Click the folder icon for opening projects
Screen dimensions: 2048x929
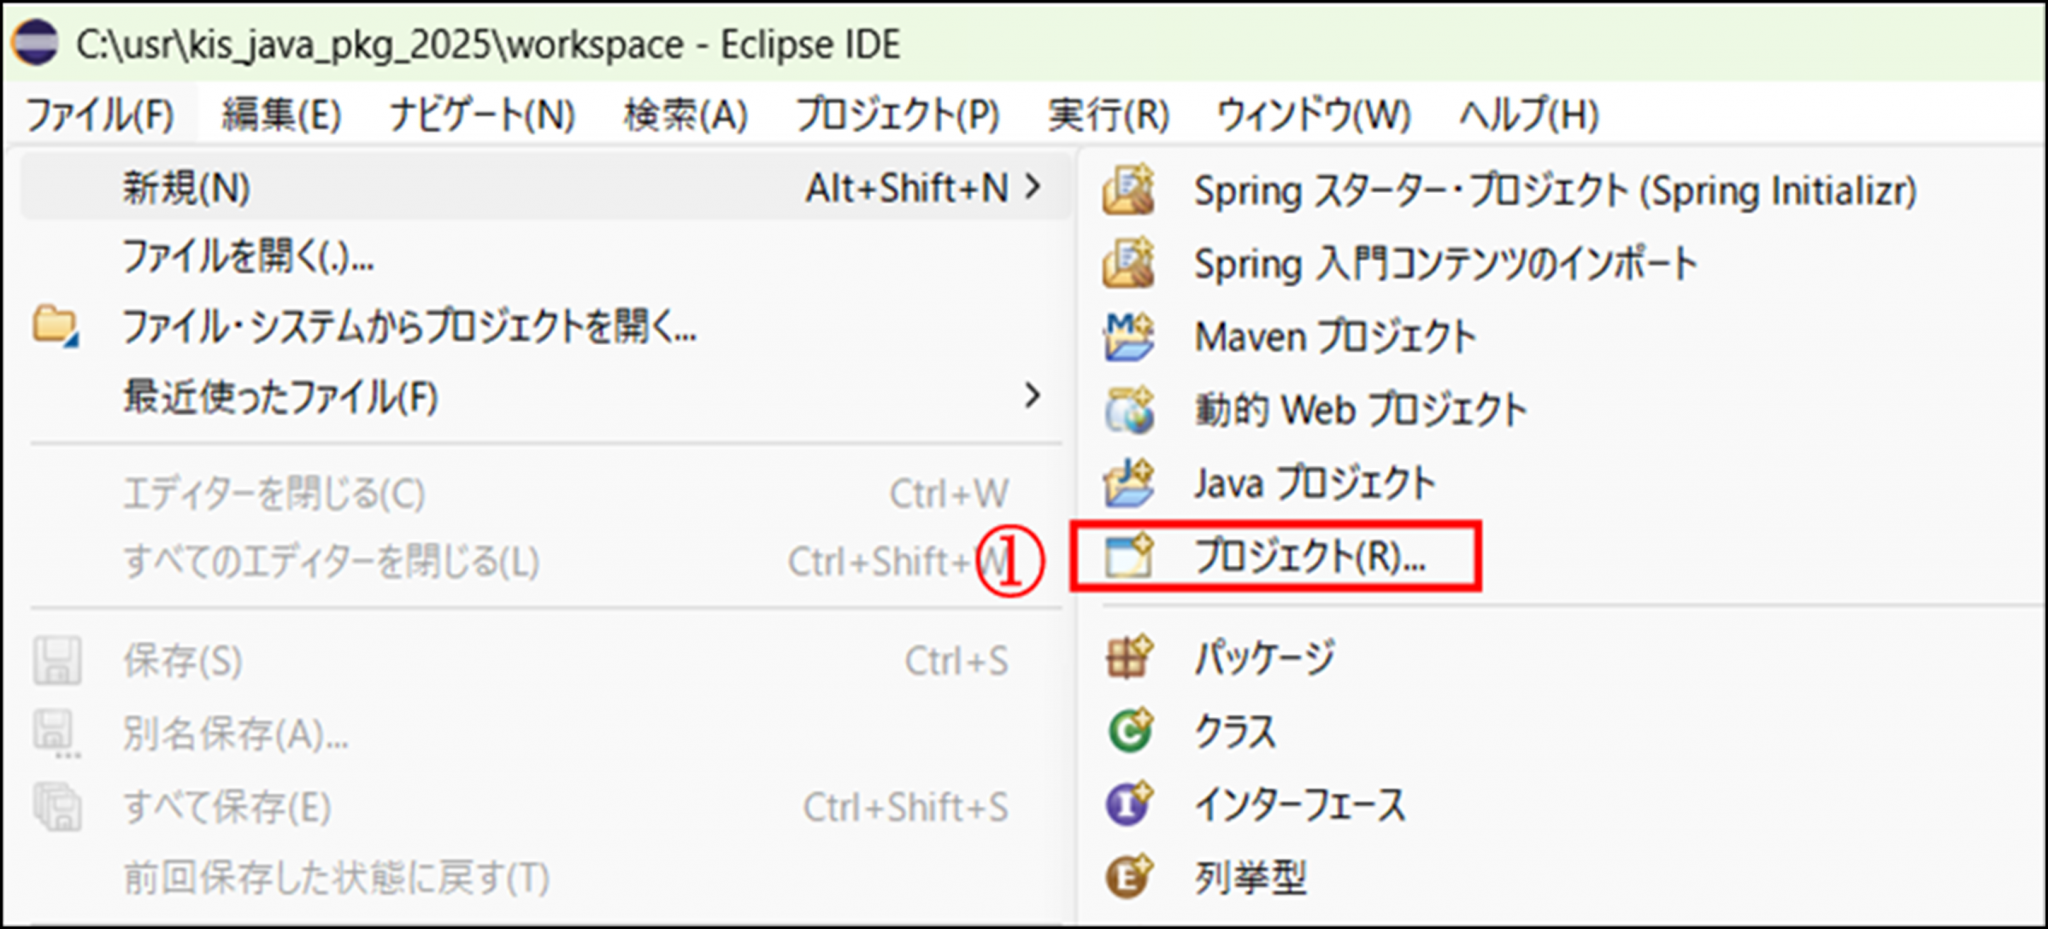click(55, 326)
